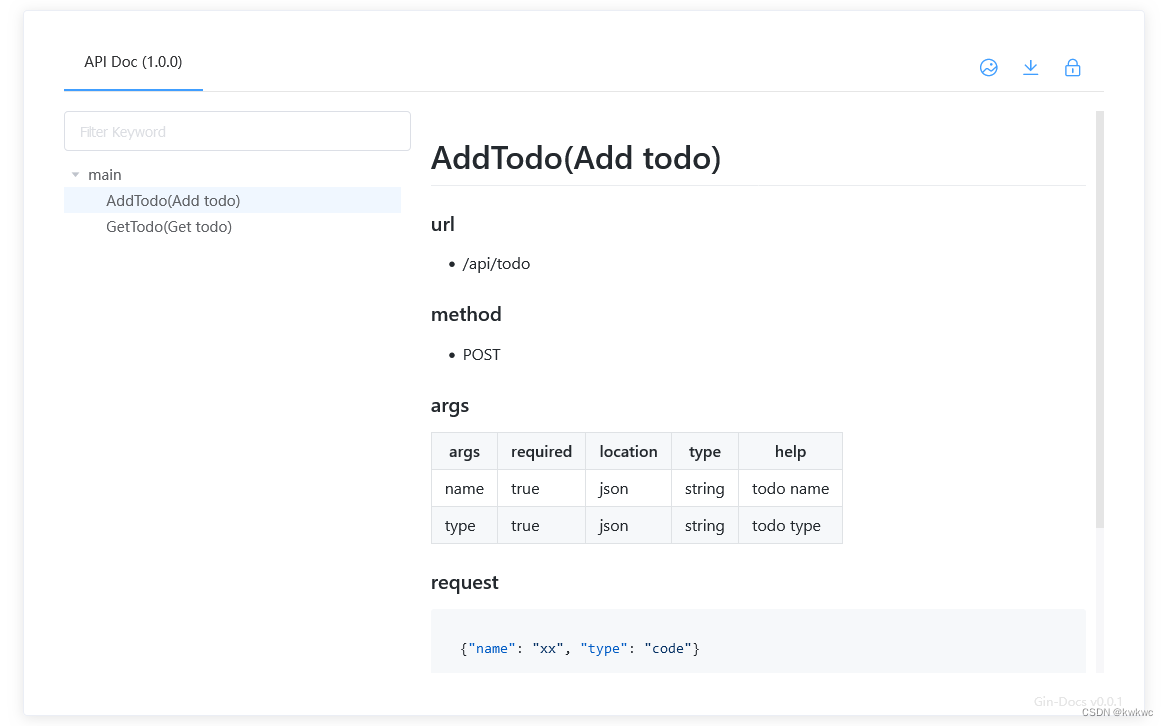Screen dimensions: 1168x726
Task: Click the json location in name row
Action: click(x=629, y=488)
